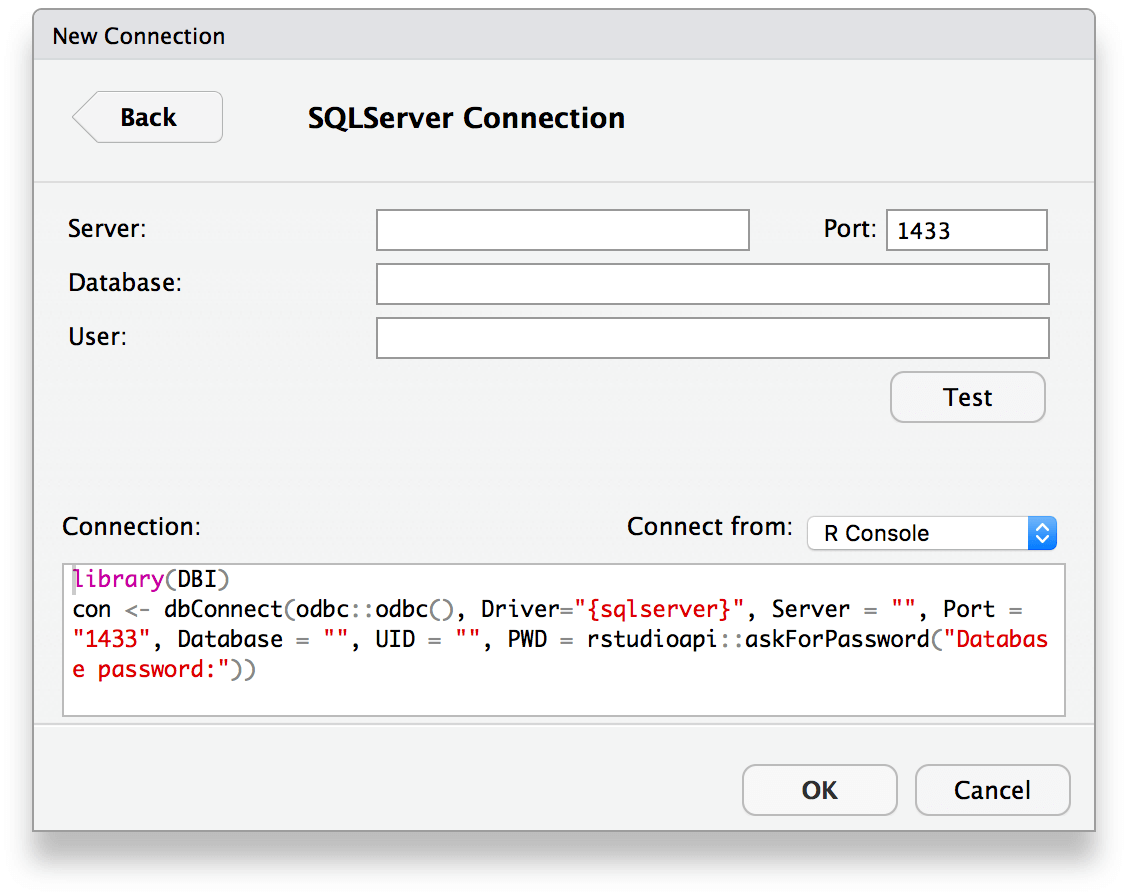The height and width of the screenshot is (892, 1134).
Task: Go Back to the connection list
Action: coord(147,117)
